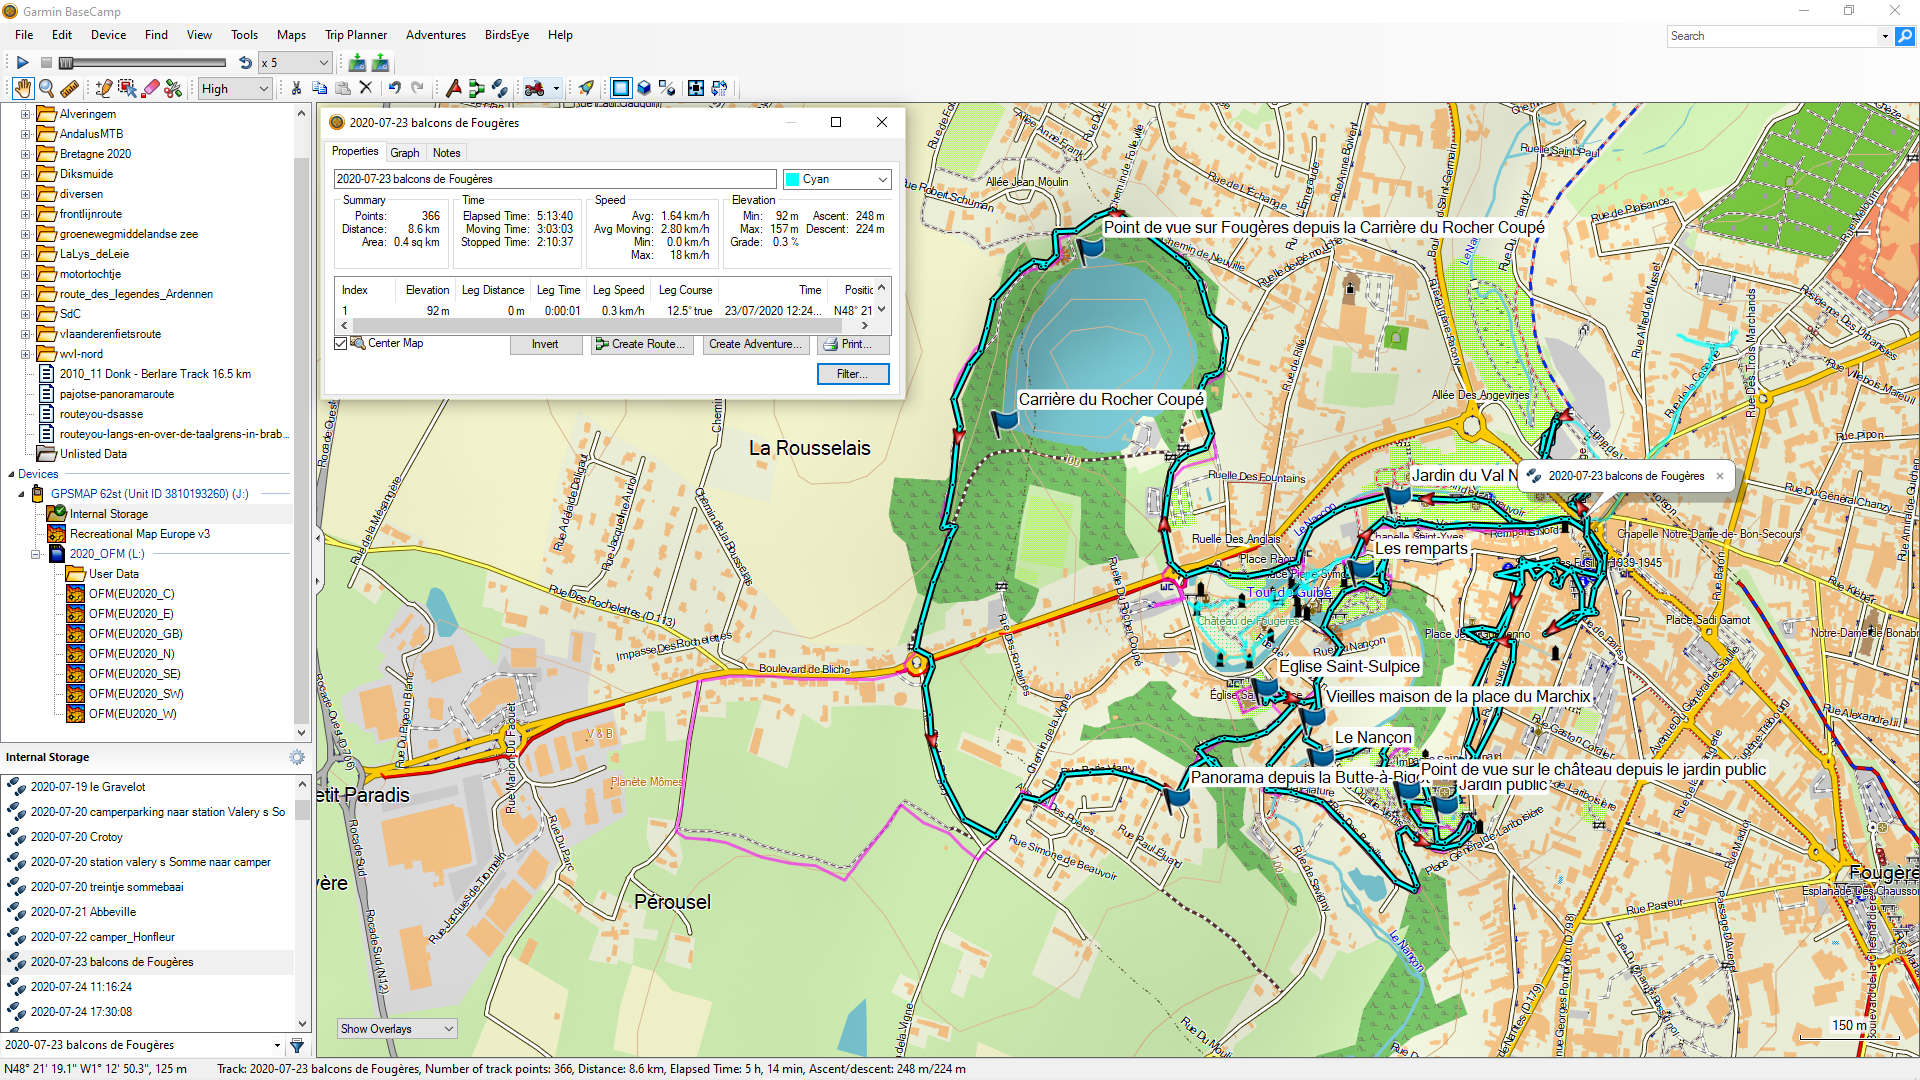Click the Print button
This screenshot has width=1920, height=1080.
(x=853, y=344)
